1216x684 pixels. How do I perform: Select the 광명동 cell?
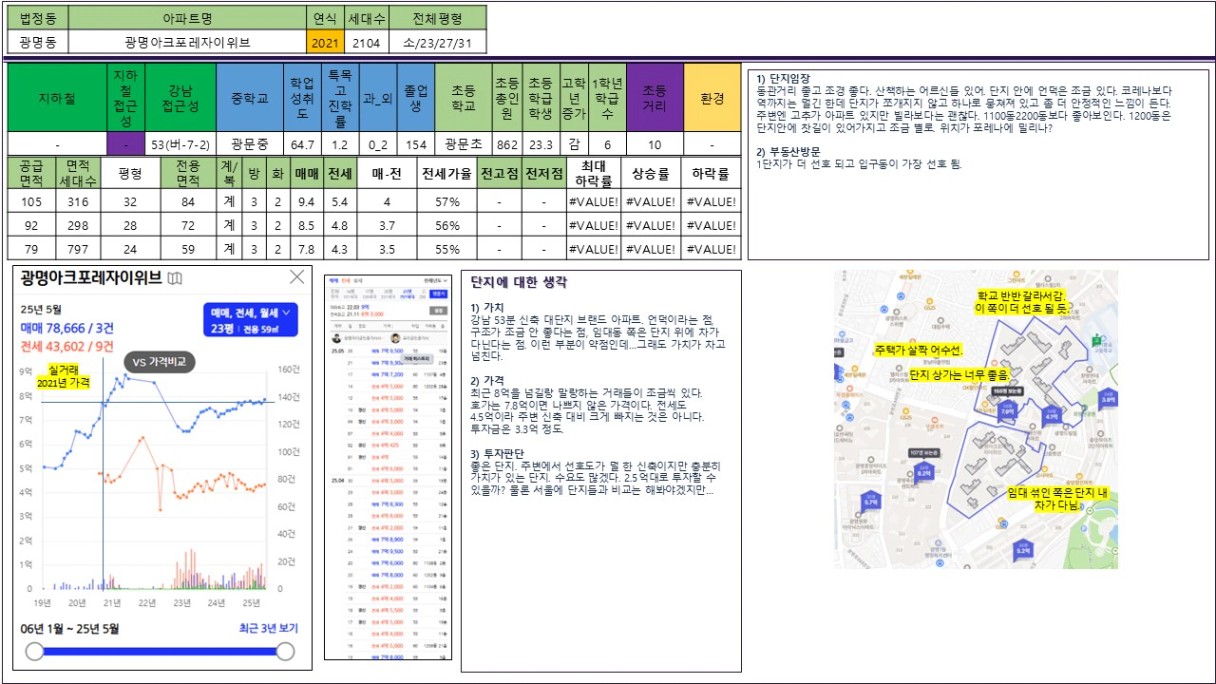tap(38, 43)
